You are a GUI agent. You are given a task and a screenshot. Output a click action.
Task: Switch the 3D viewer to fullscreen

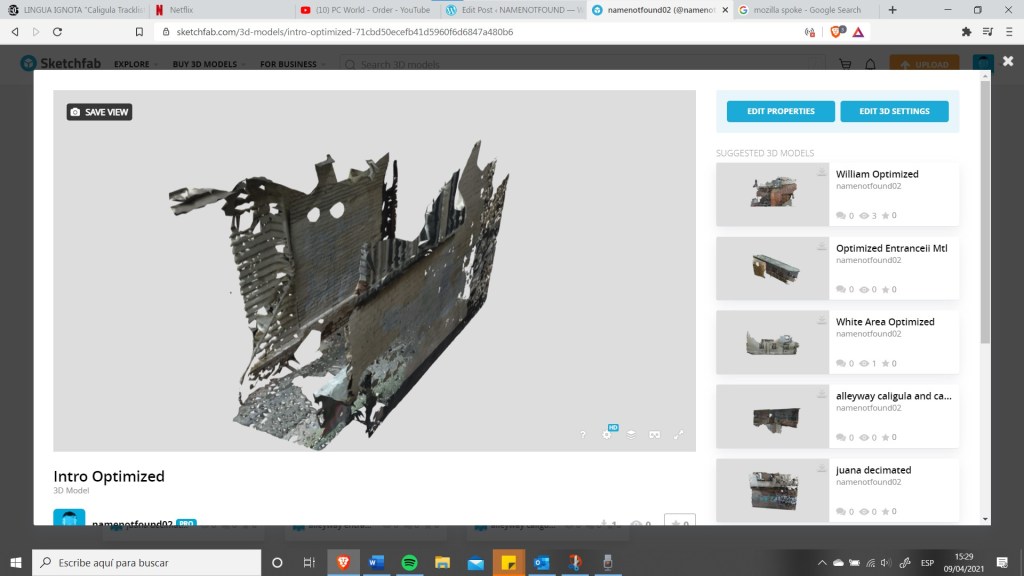coord(679,434)
